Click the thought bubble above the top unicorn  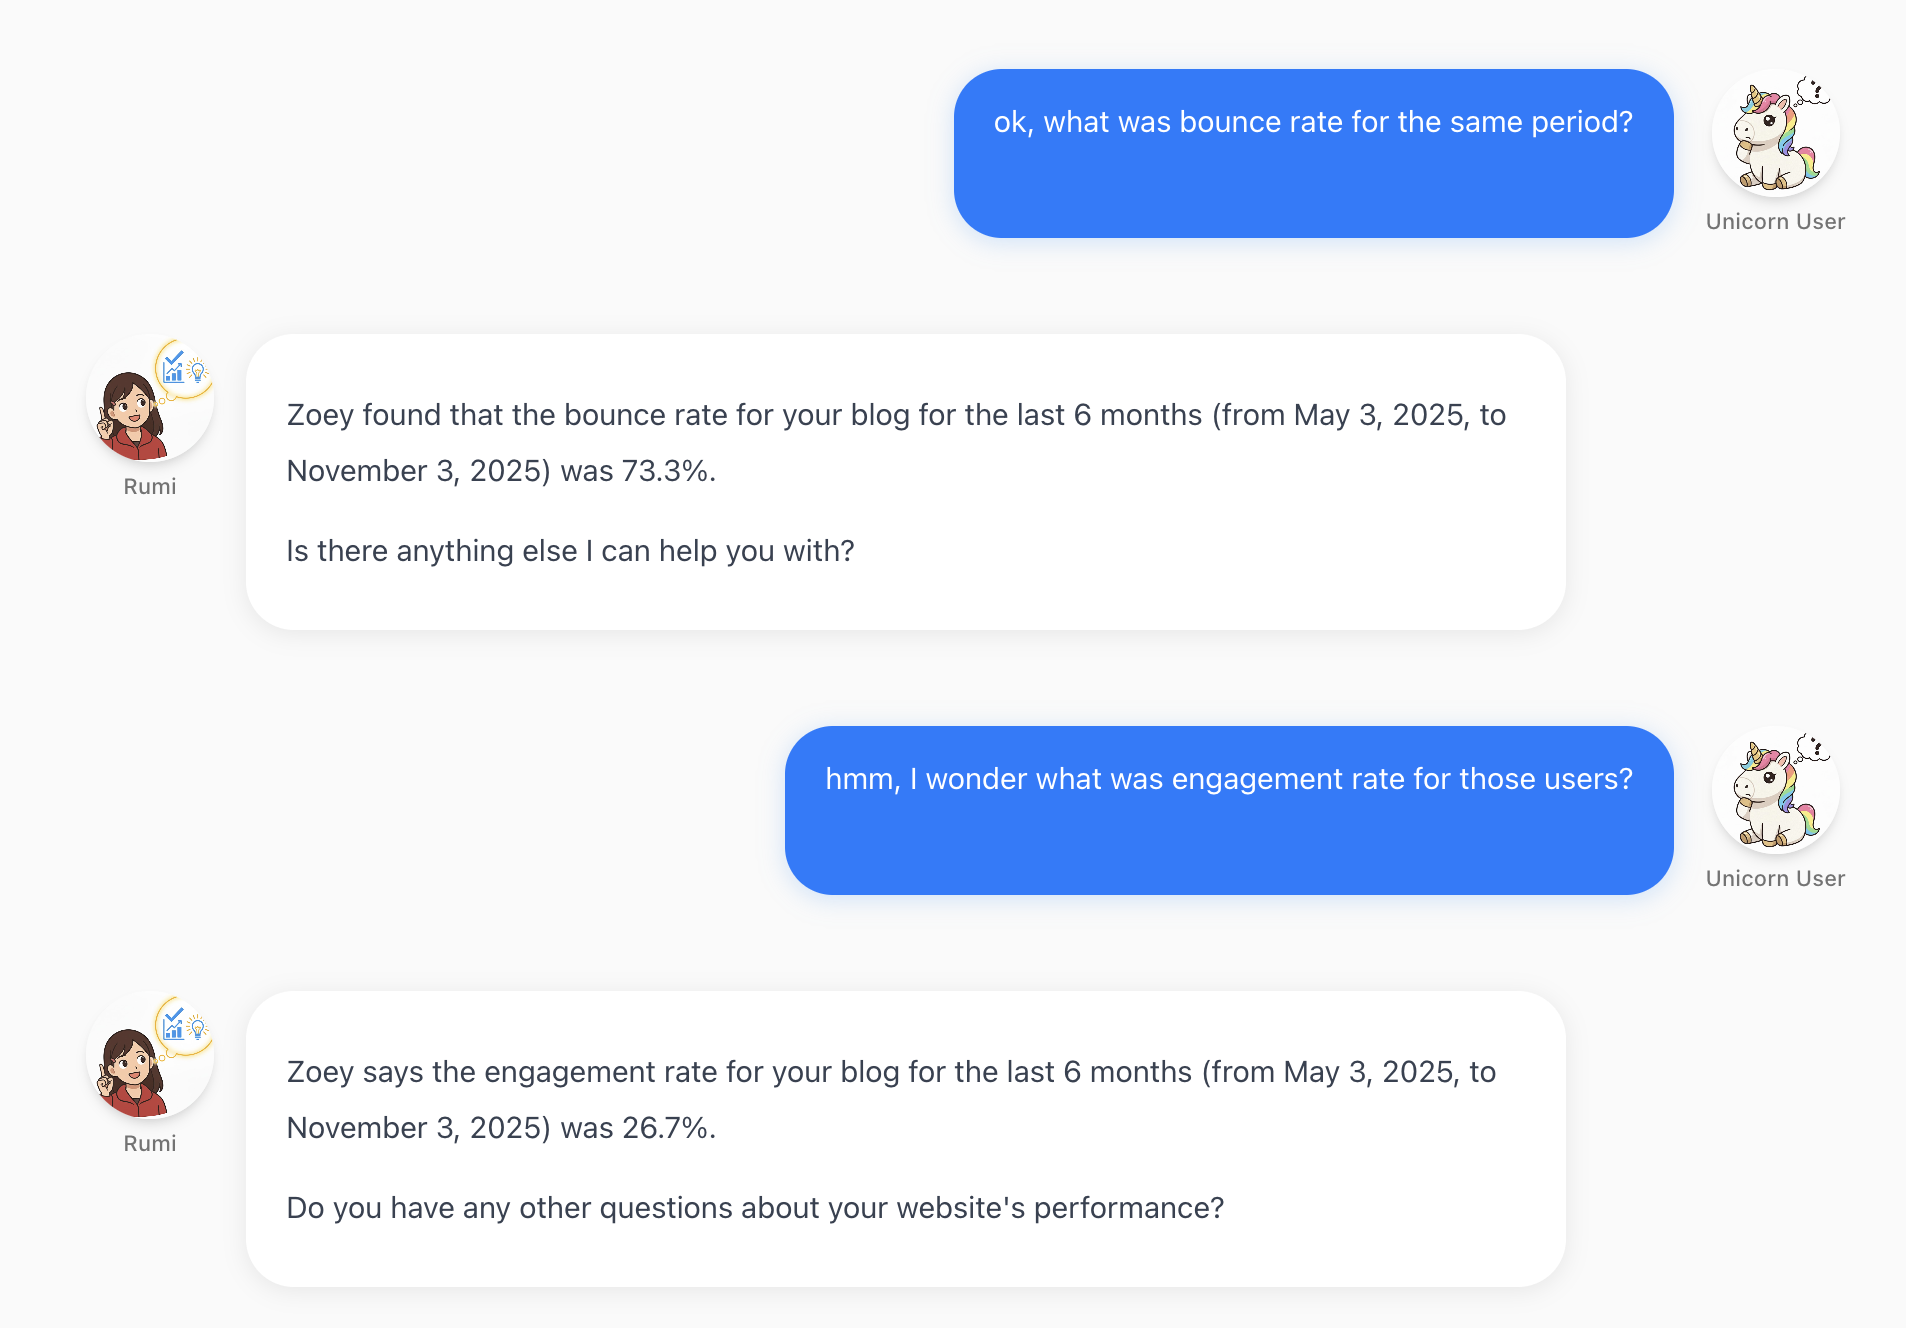tap(1812, 91)
